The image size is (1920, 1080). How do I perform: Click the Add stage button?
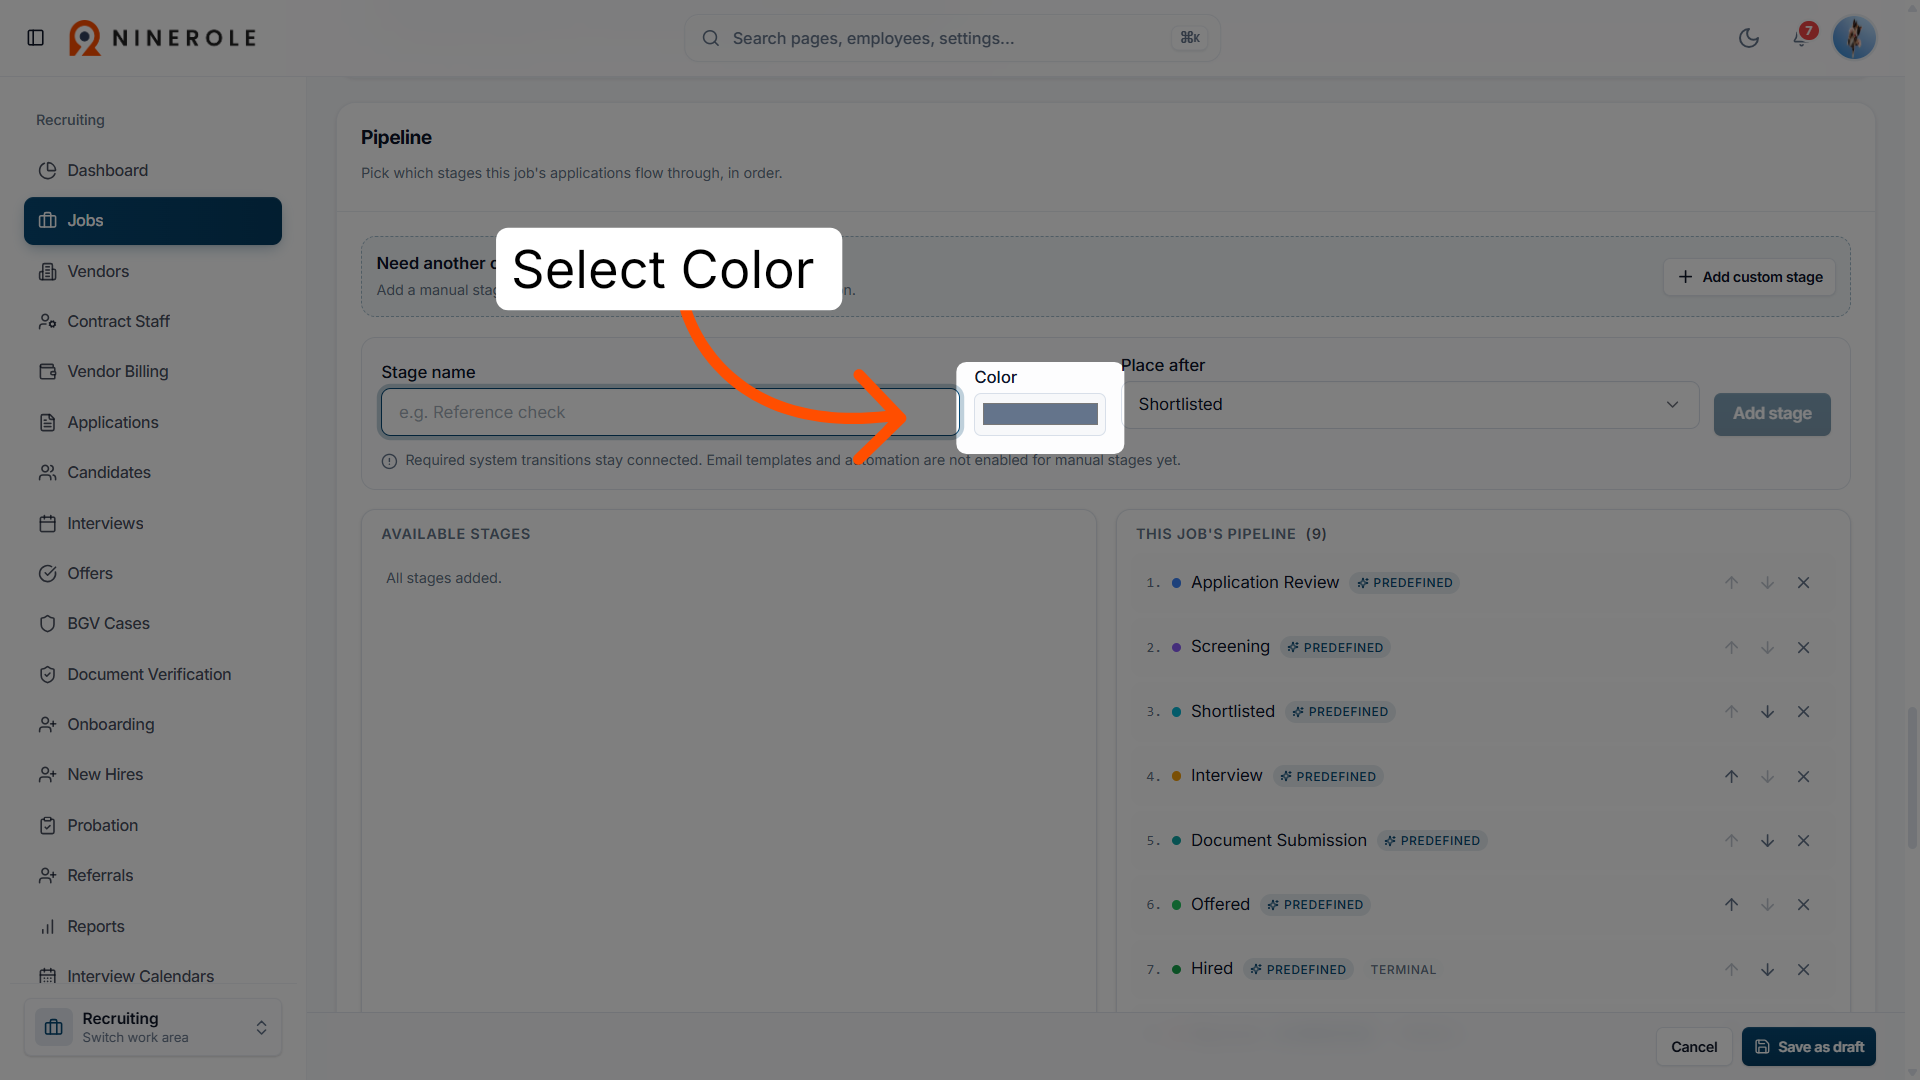tap(1772, 414)
